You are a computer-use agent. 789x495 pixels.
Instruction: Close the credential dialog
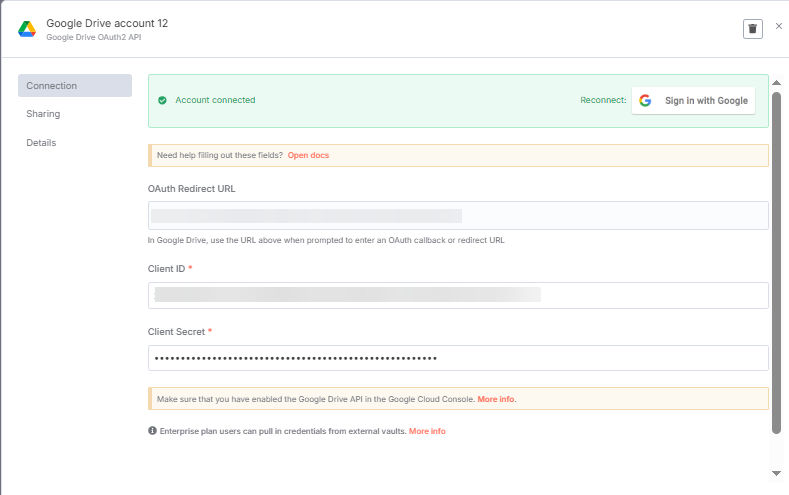pos(778,26)
